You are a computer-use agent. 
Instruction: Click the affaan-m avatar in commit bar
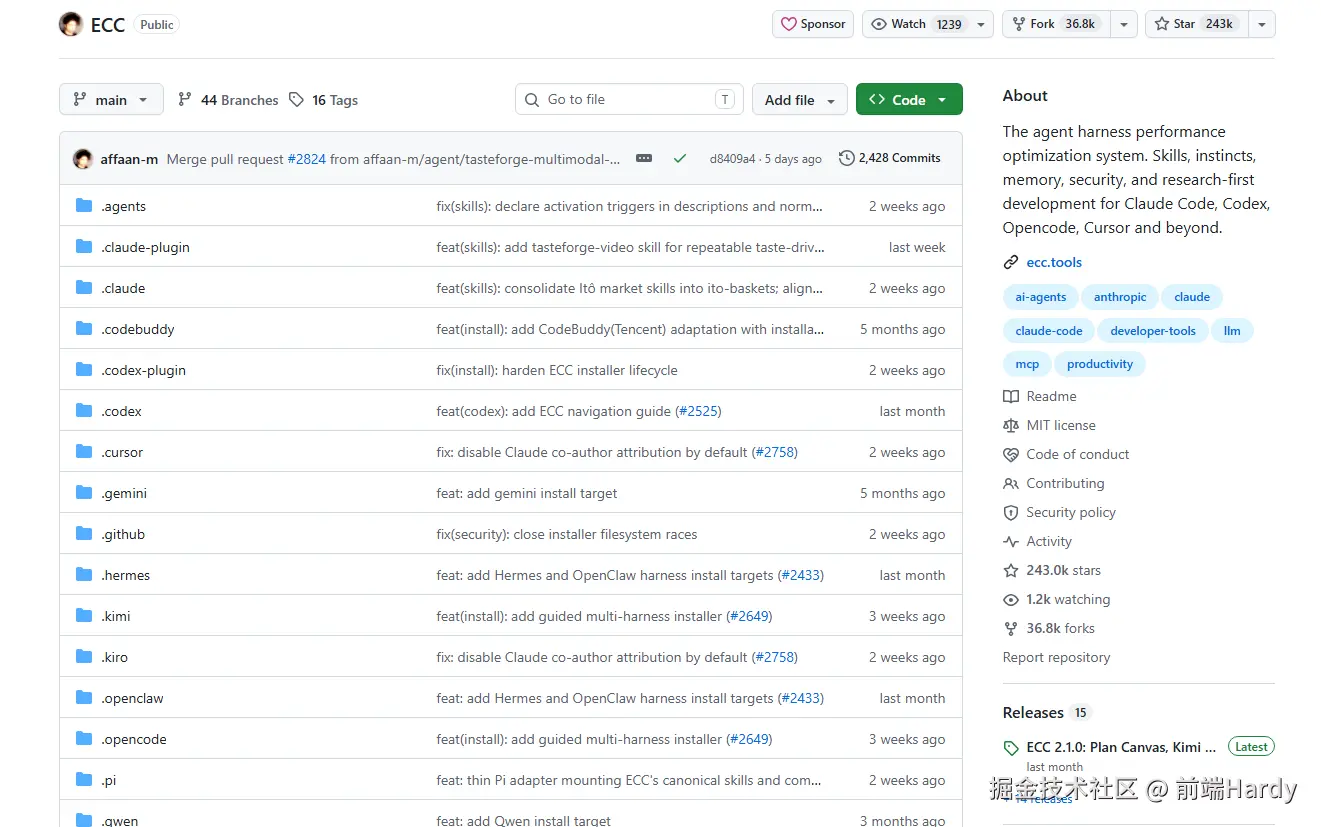point(83,158)
